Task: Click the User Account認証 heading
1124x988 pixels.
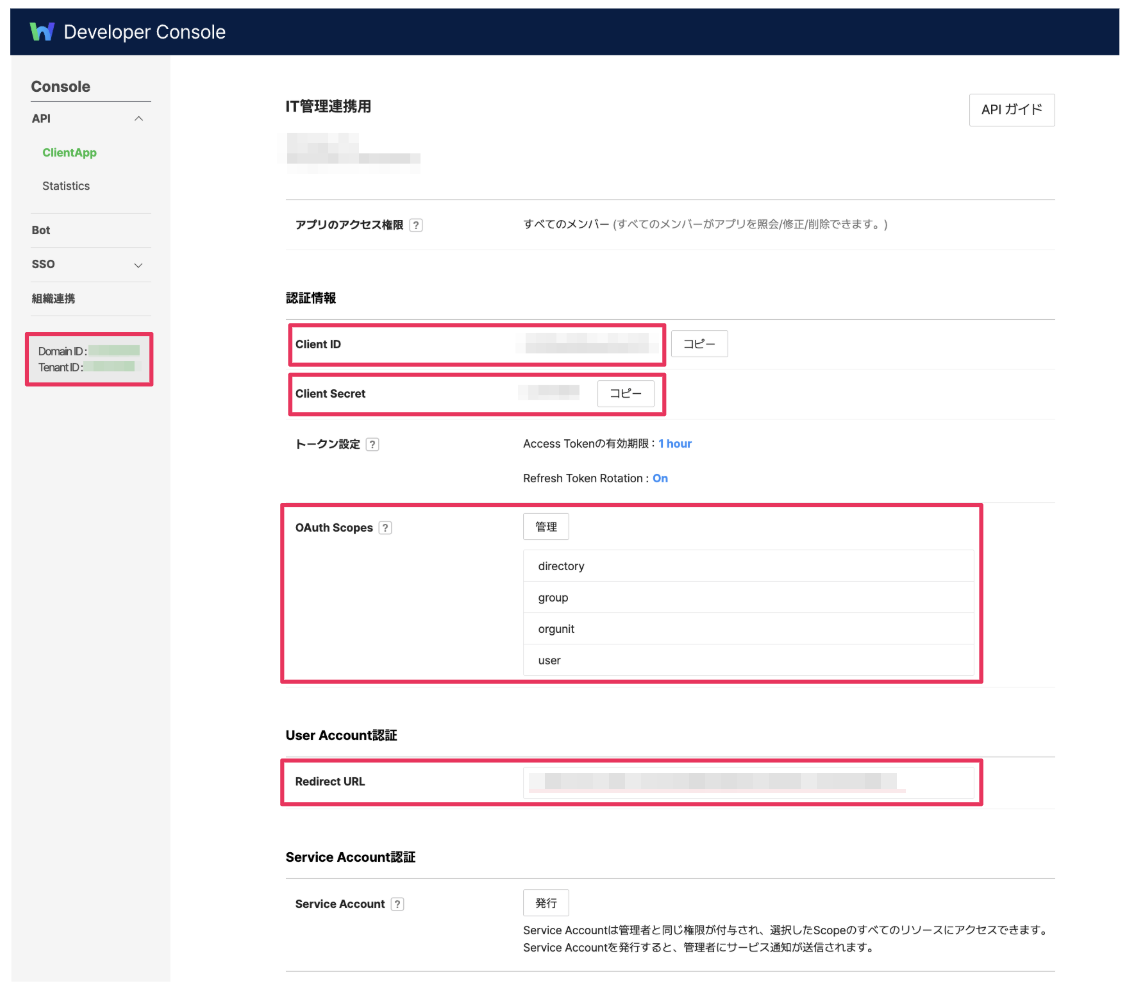Action: coord(341,736)
